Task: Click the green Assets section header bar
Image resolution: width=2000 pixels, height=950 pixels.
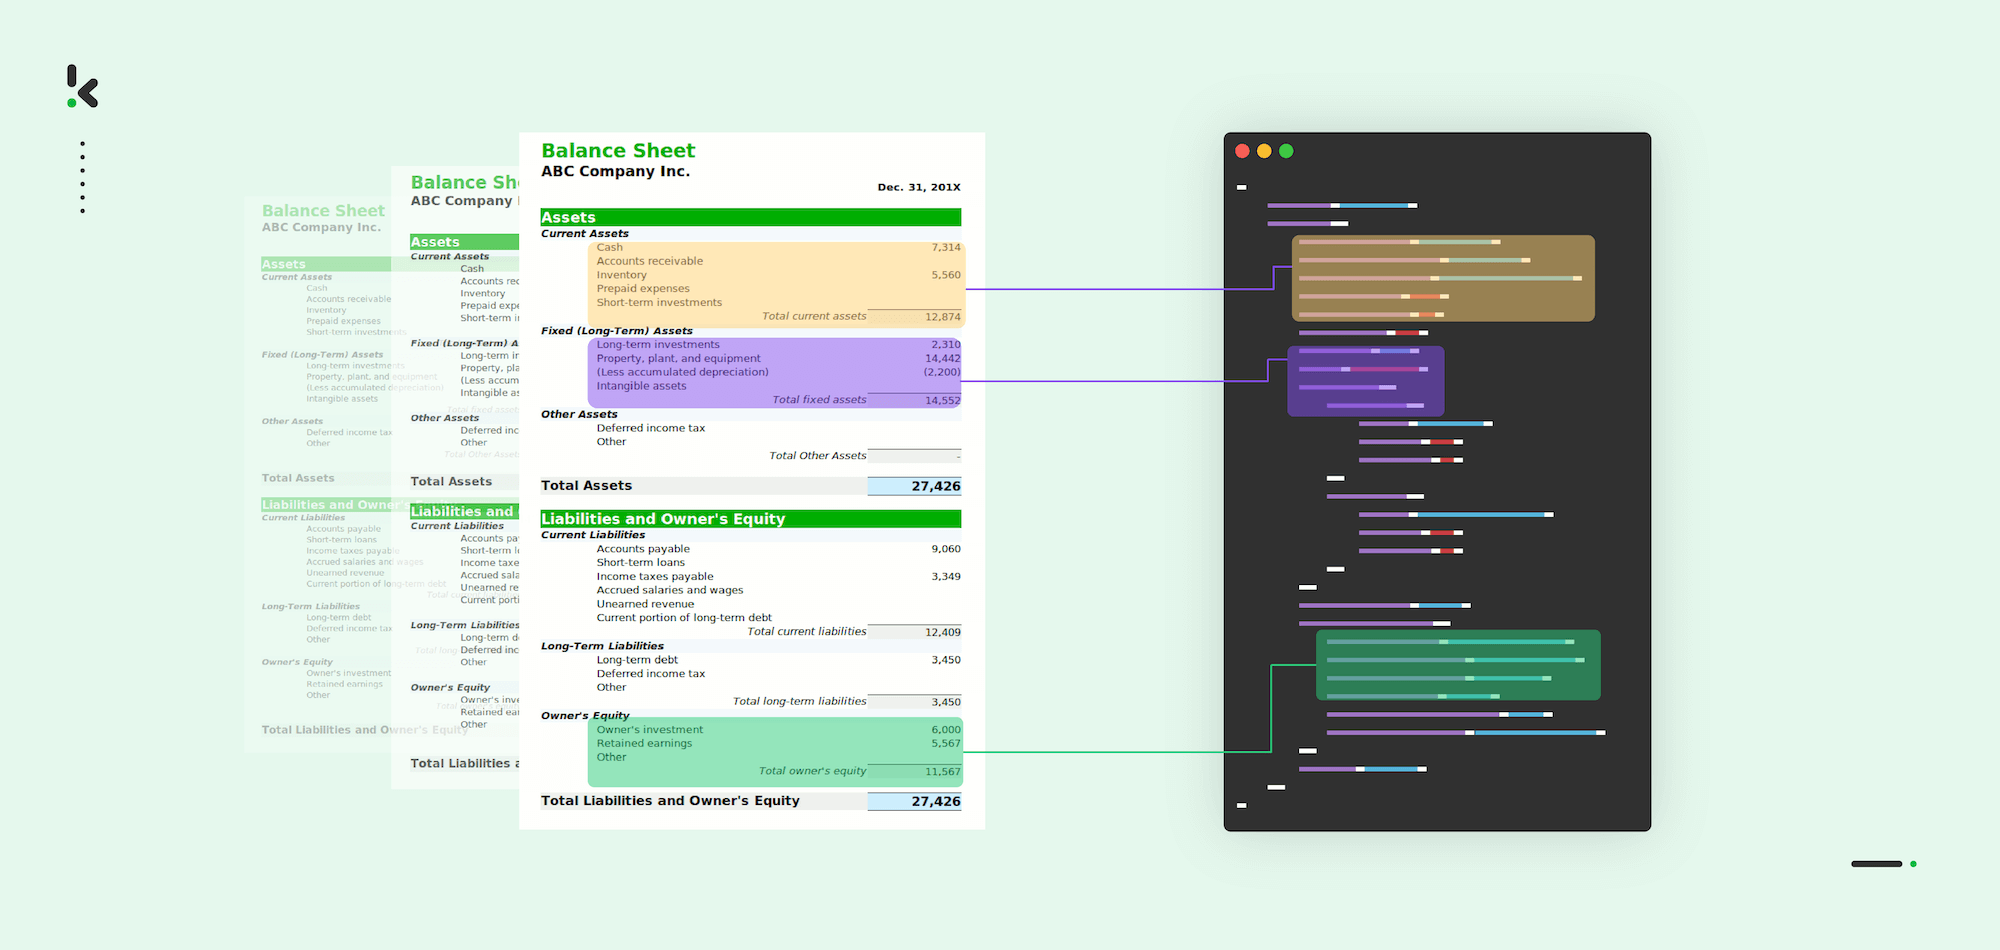Action: point(750,217)
